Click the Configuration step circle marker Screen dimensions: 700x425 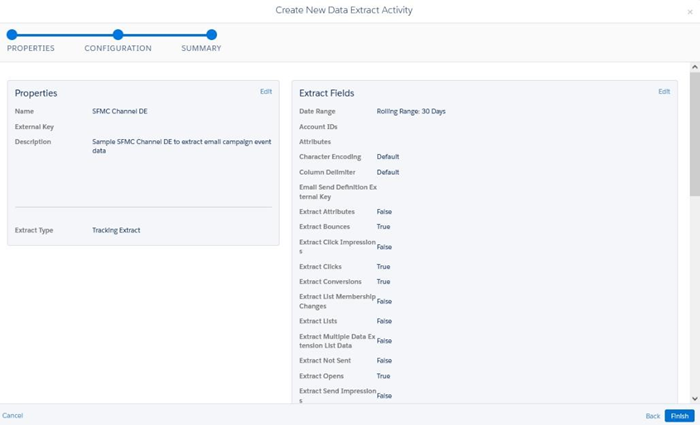coord(118,35)
